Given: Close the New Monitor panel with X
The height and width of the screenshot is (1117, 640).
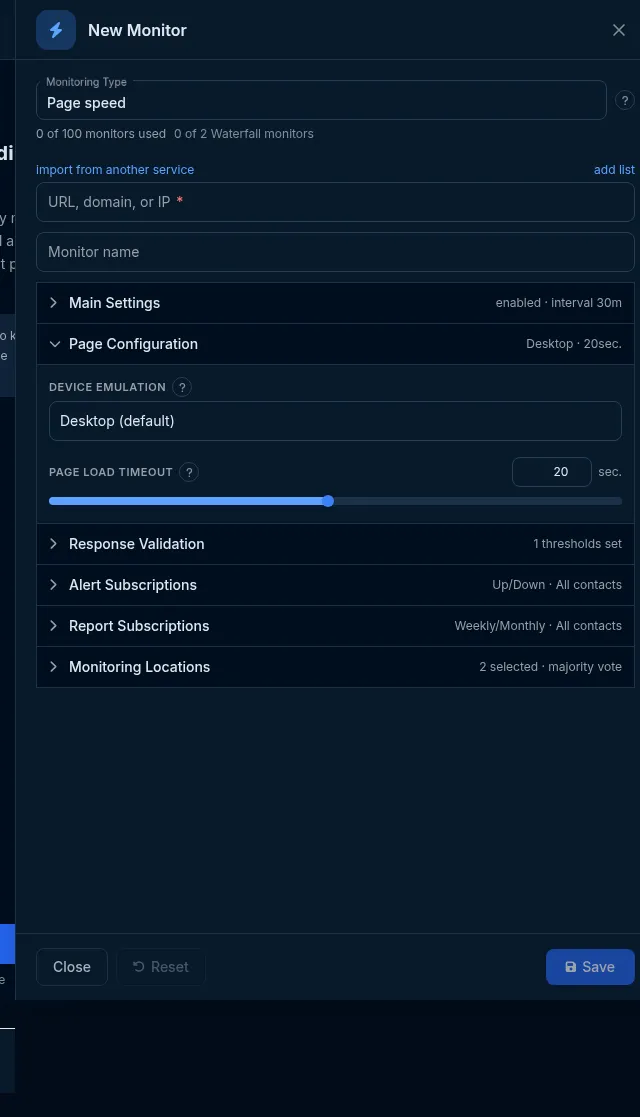Looking at the screenshot, I should [619, 30].
